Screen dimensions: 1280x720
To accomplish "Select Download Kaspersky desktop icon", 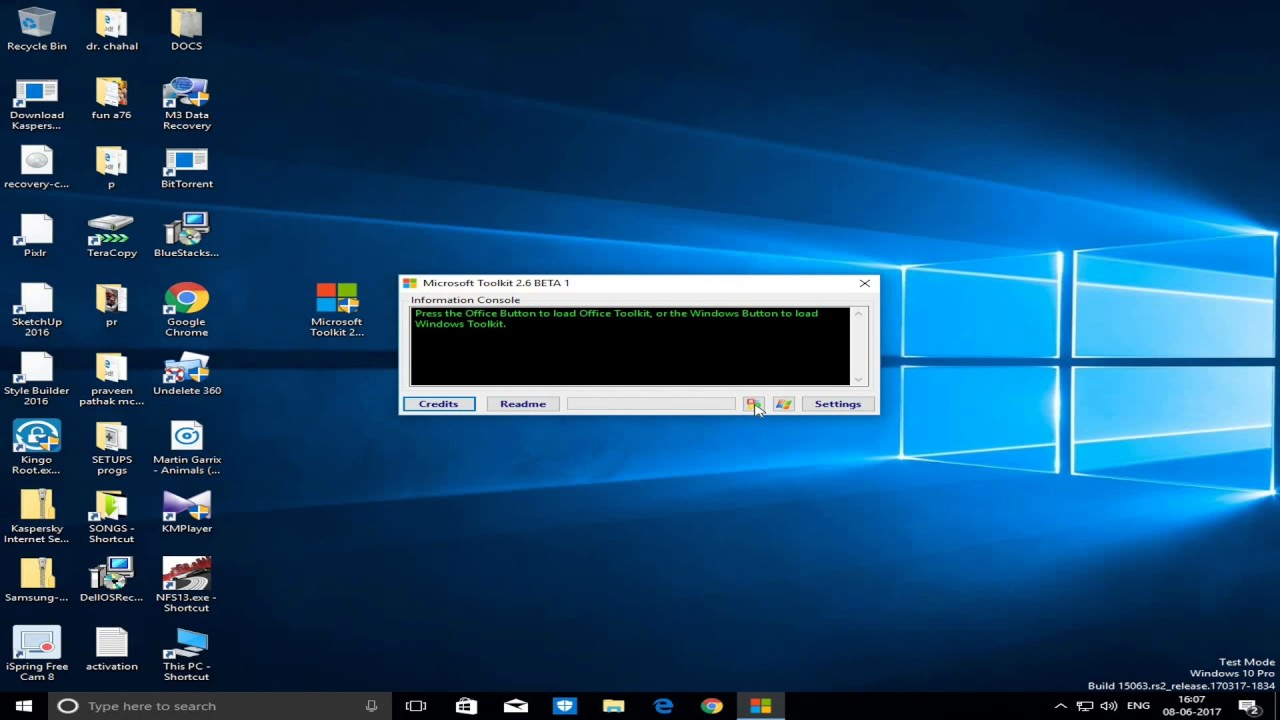I will pos(37,104).
